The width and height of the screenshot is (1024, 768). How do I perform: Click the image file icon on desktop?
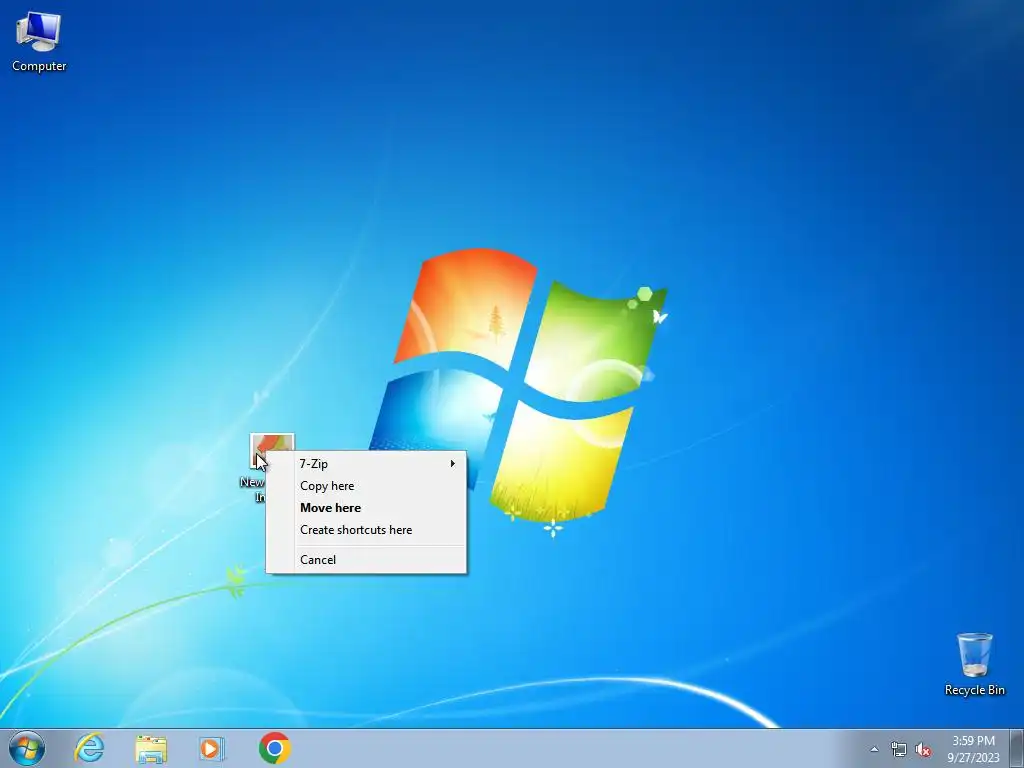272,449
